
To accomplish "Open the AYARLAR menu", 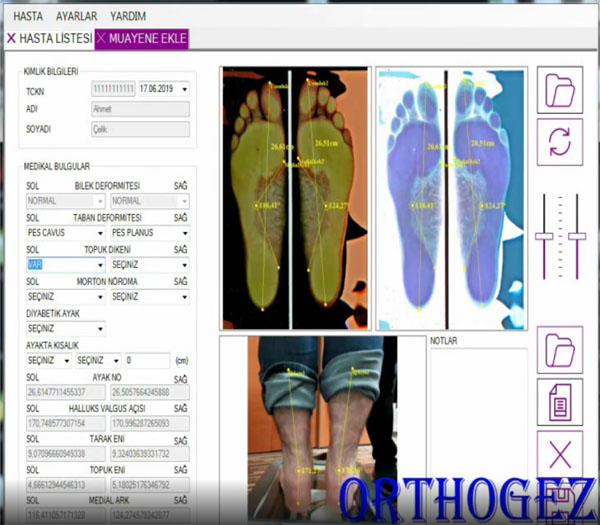I will (76, 17).
